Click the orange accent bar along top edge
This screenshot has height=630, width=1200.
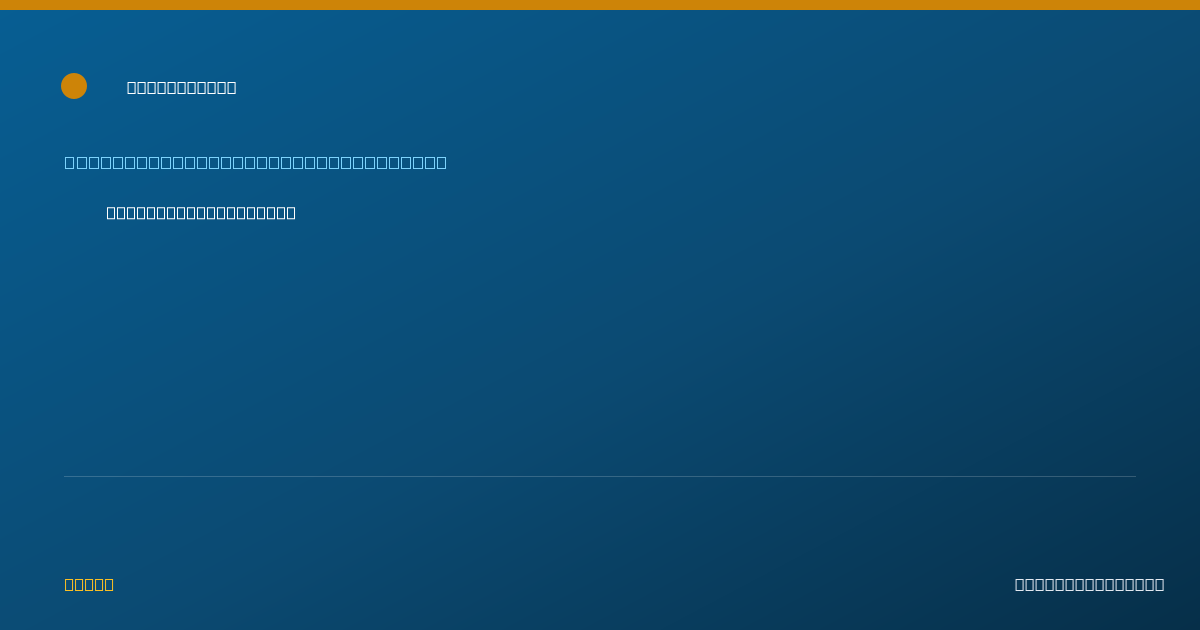point(600,5)
